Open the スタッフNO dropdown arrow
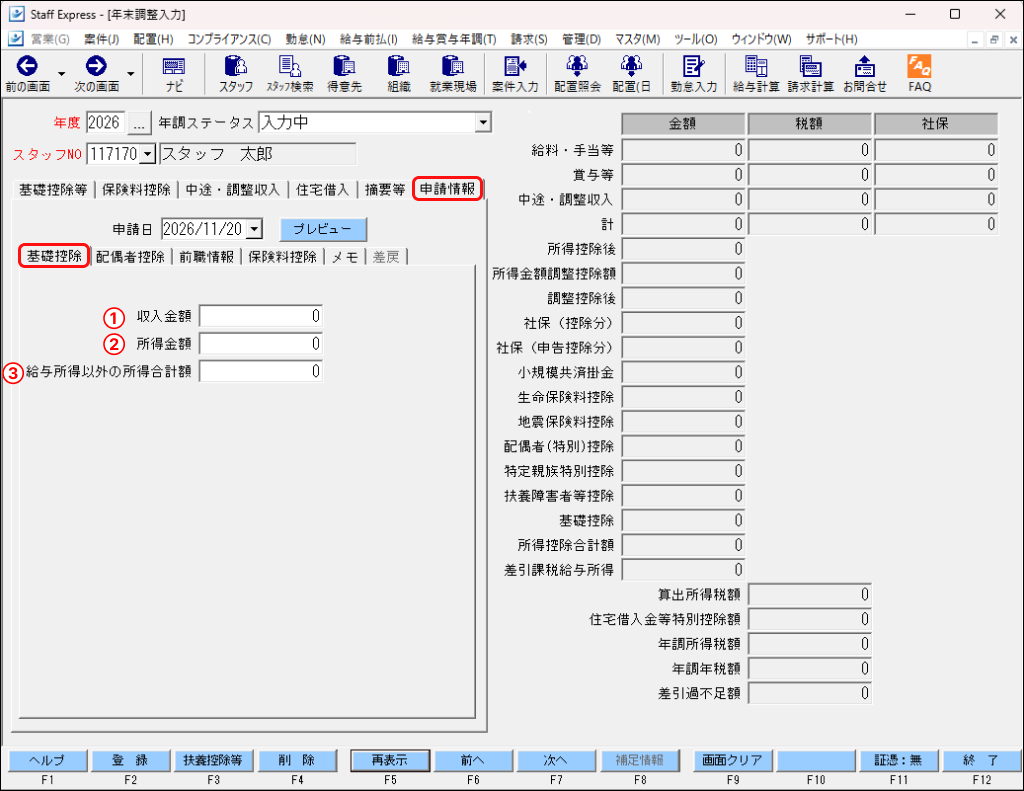Image resolution: width=1024 pixels, height=791 pixels. click(148, 154)
